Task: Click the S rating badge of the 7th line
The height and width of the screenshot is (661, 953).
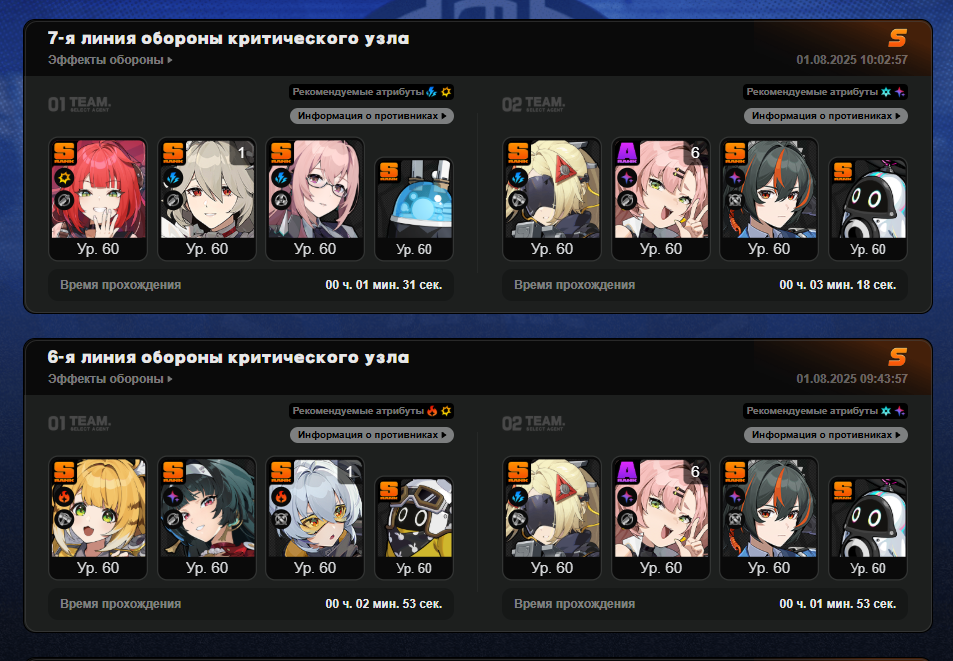Action: point(897,38)
